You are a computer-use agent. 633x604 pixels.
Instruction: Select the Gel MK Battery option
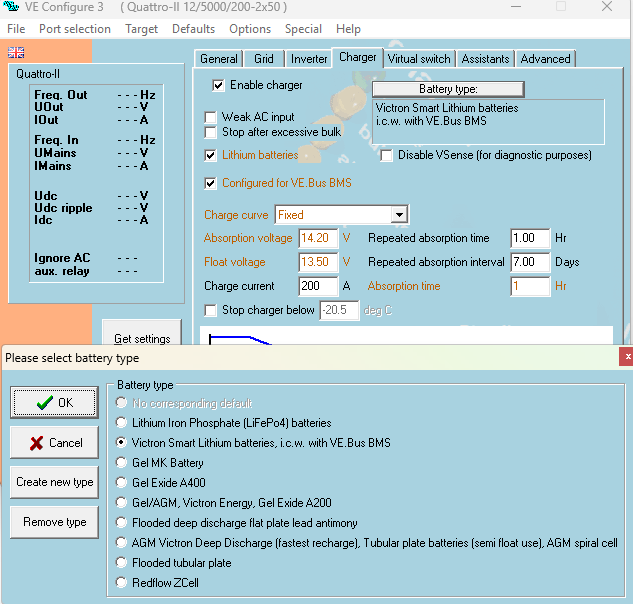pyautogui.click(x=121, y=462)
